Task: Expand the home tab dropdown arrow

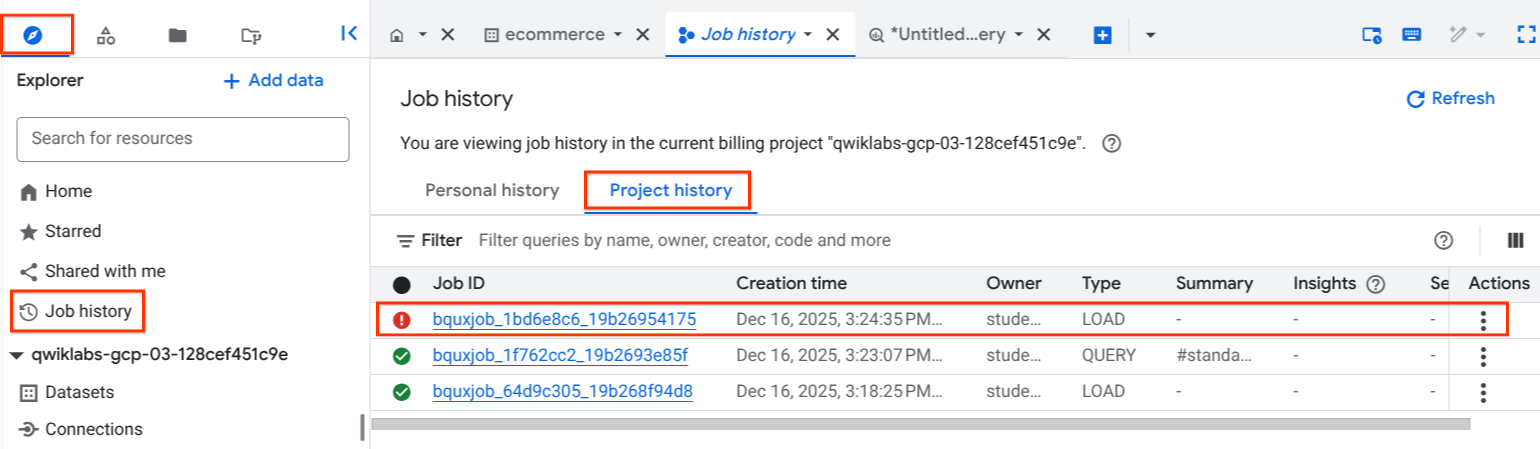Action: tap(422, 35)
